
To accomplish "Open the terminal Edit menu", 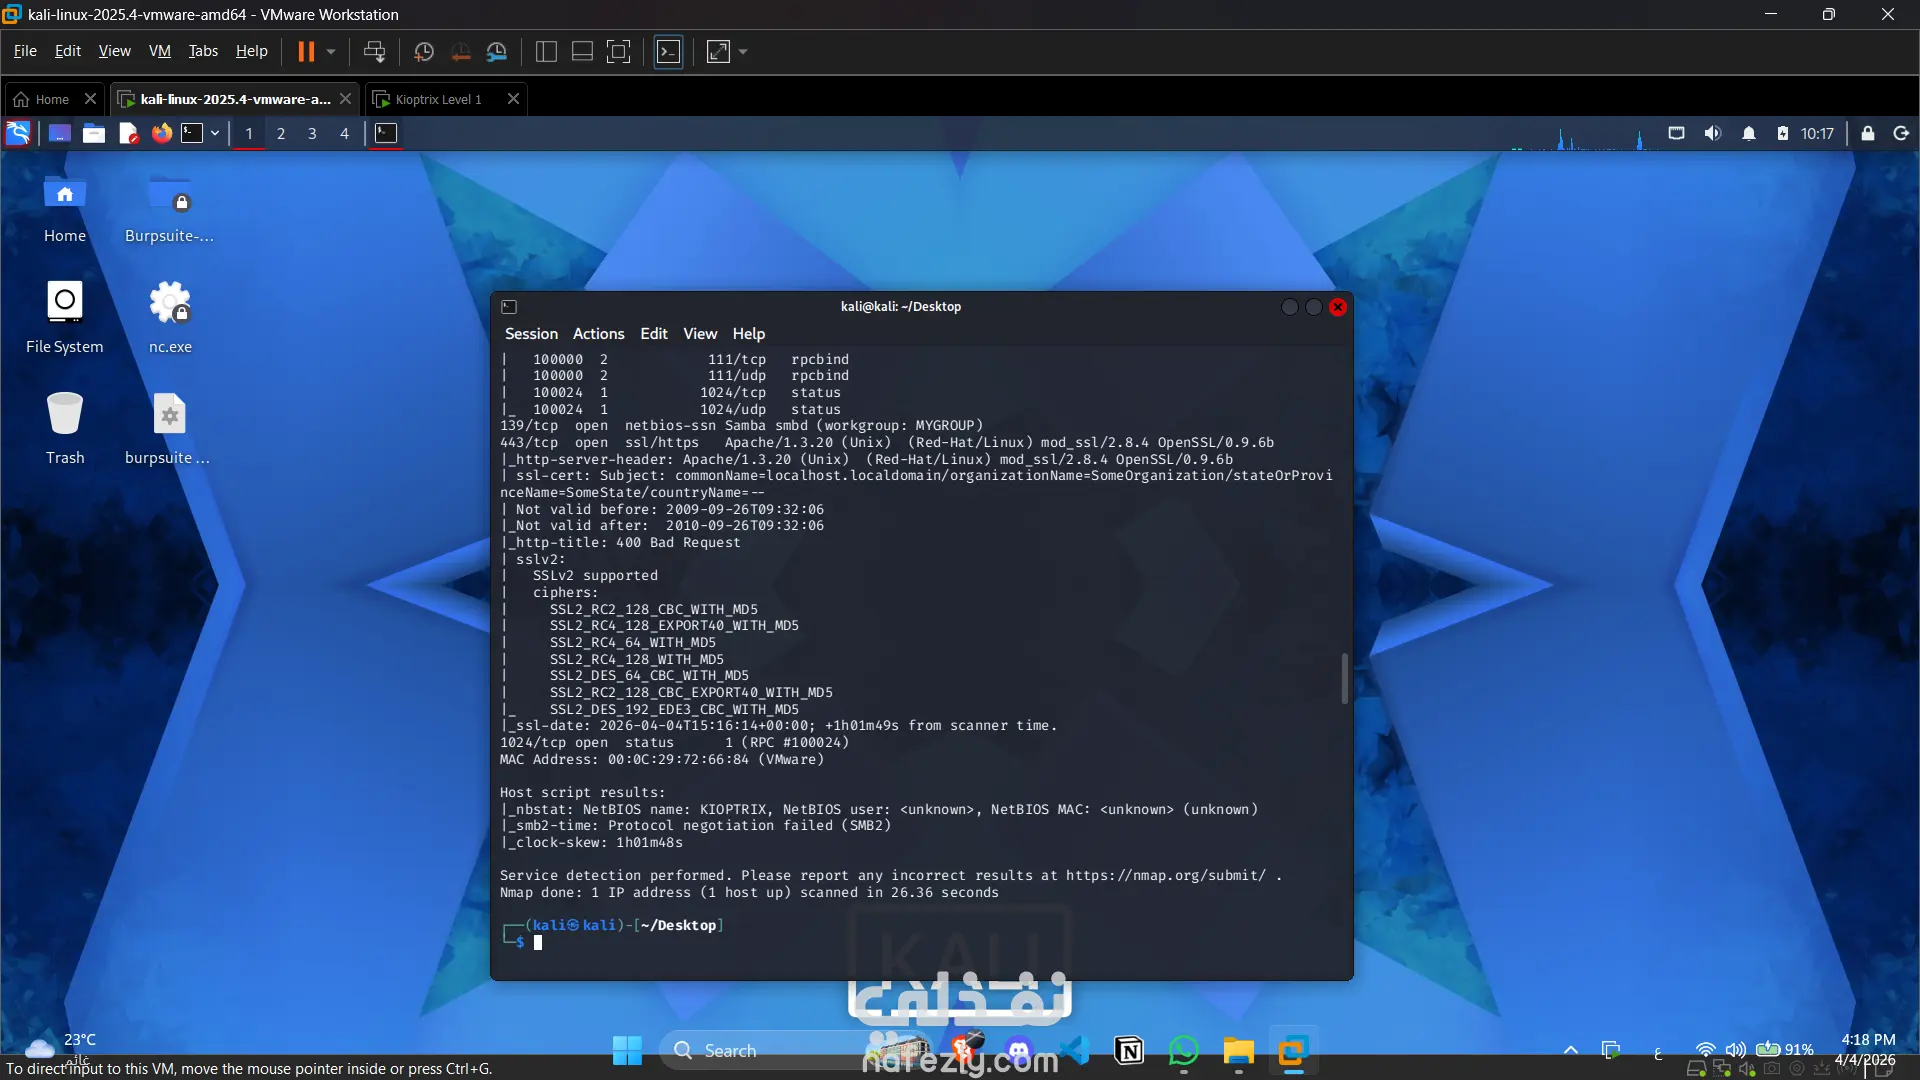I will tap(654, 334).
